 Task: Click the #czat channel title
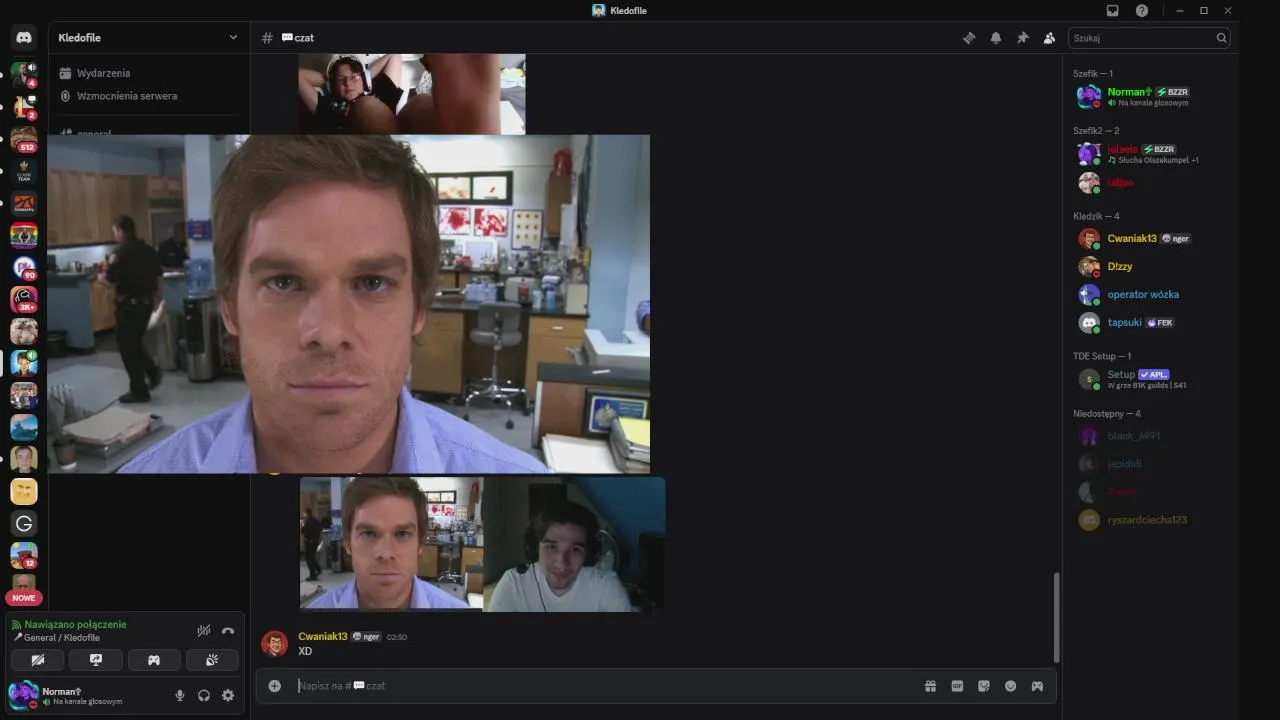(x=298, y=38)
